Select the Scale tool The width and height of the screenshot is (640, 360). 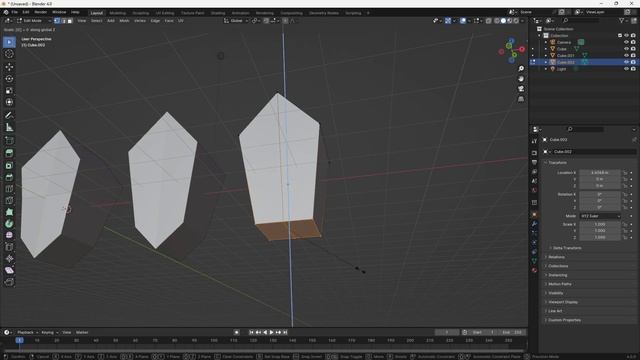(9, 90)
